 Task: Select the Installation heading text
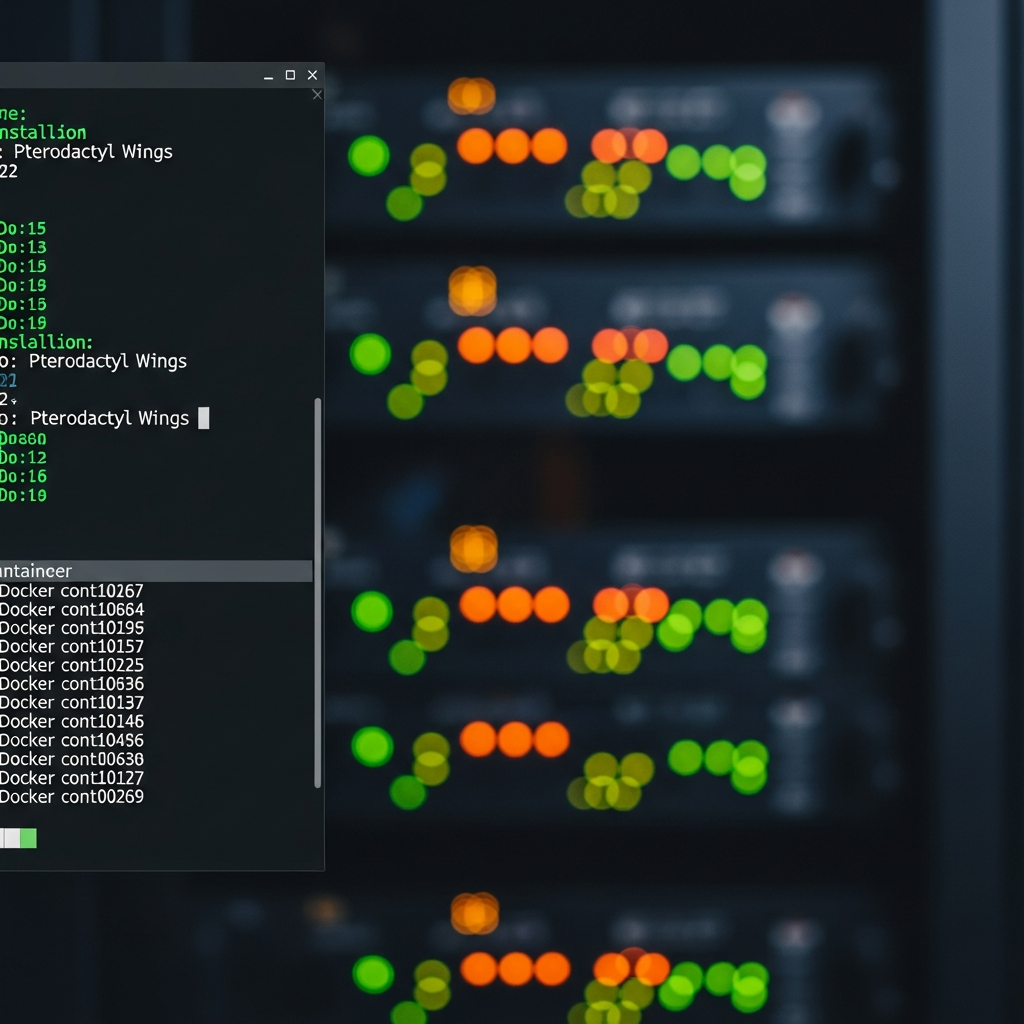[x=40, y=132]
